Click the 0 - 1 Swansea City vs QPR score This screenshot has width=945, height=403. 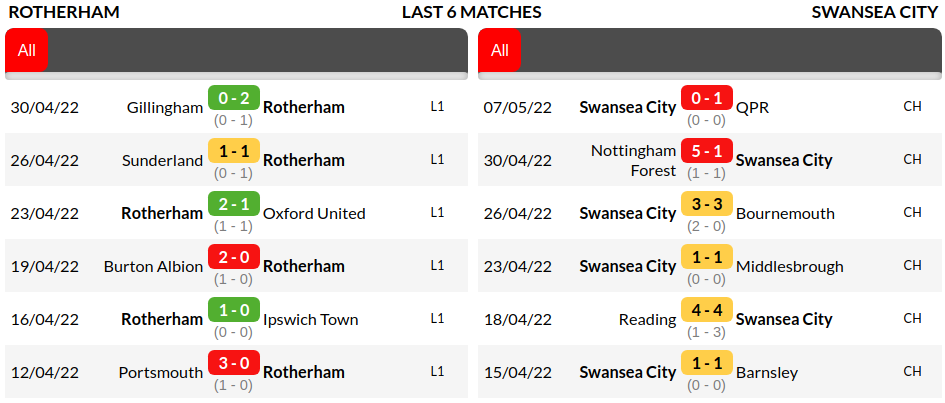coord(707,98)
